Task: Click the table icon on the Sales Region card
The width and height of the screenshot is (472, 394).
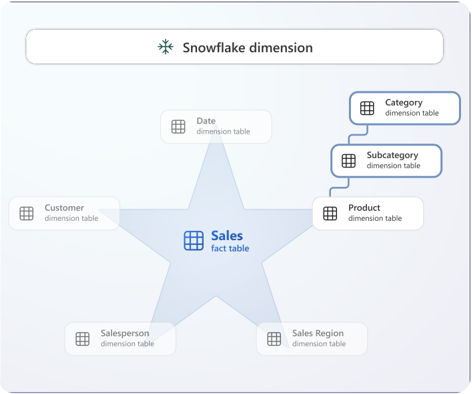Action: tap(274, 339)
